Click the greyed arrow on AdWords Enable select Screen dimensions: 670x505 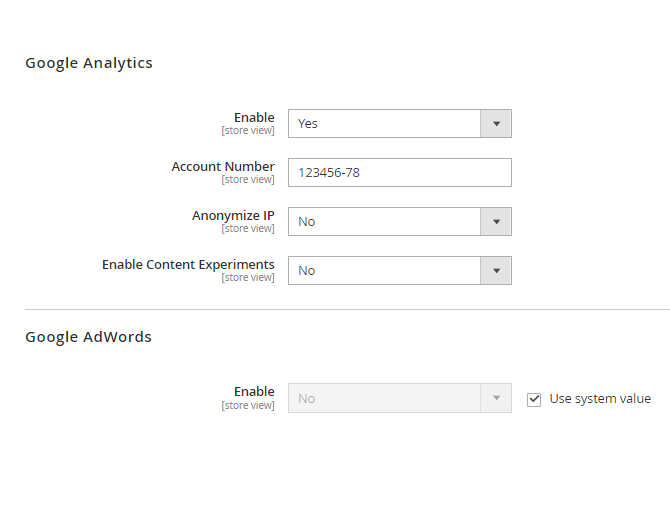[x=496, y=398]
